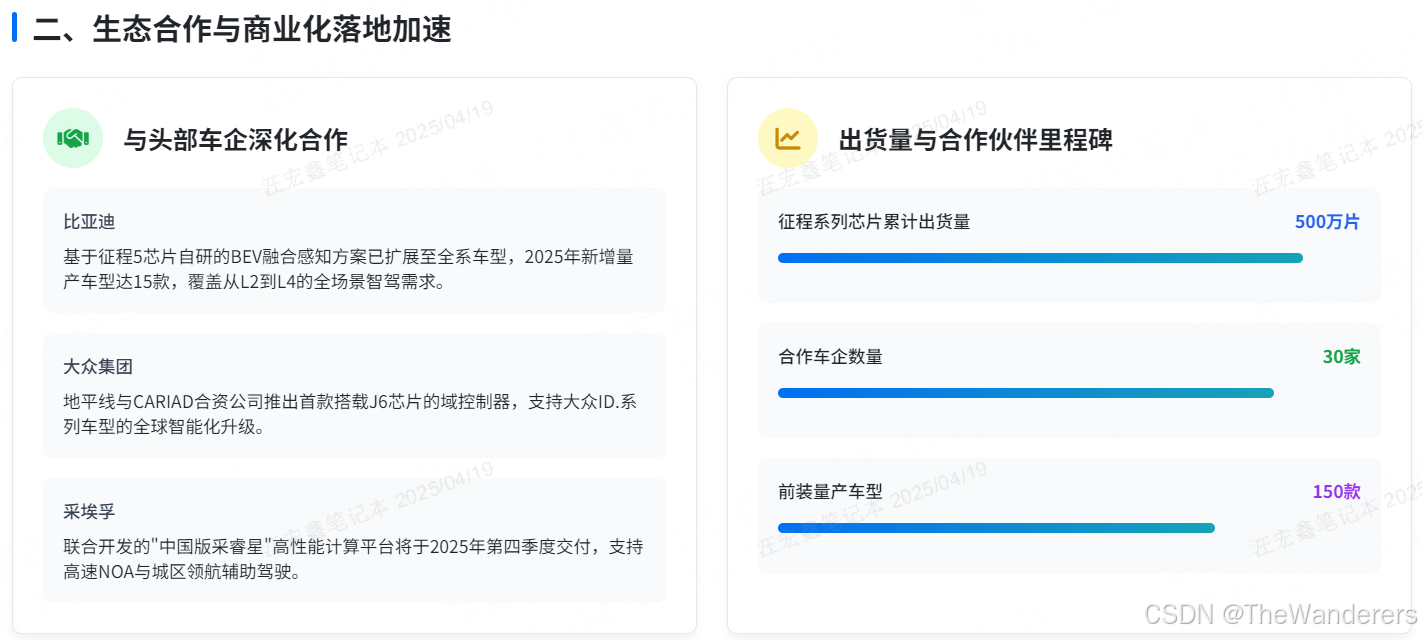Click the 500万片 value link
The height and width of the screenshot is (640, 1422).
pyautogui.click(x=1327, y=222)
